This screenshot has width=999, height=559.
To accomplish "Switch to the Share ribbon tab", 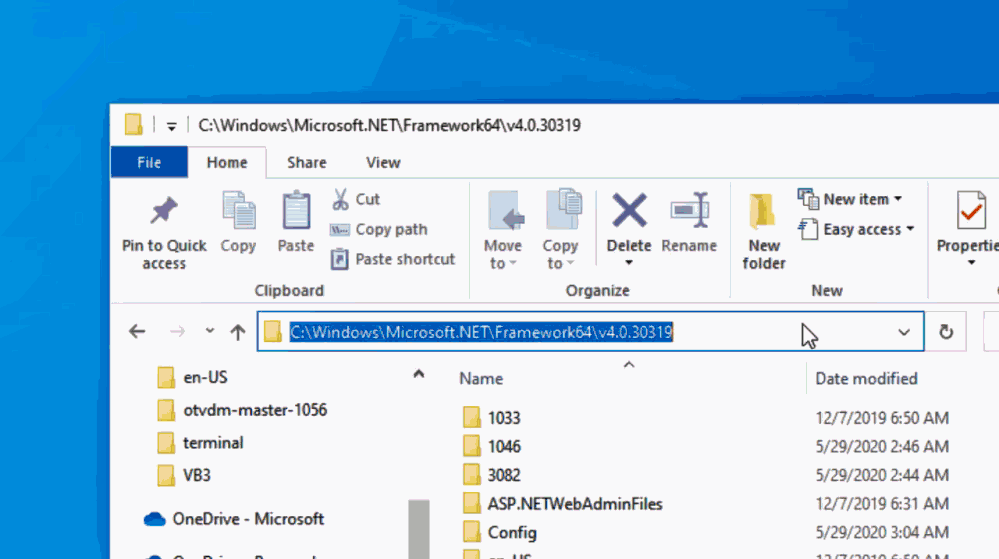I will pyautogui.click(x=306, y=163).
